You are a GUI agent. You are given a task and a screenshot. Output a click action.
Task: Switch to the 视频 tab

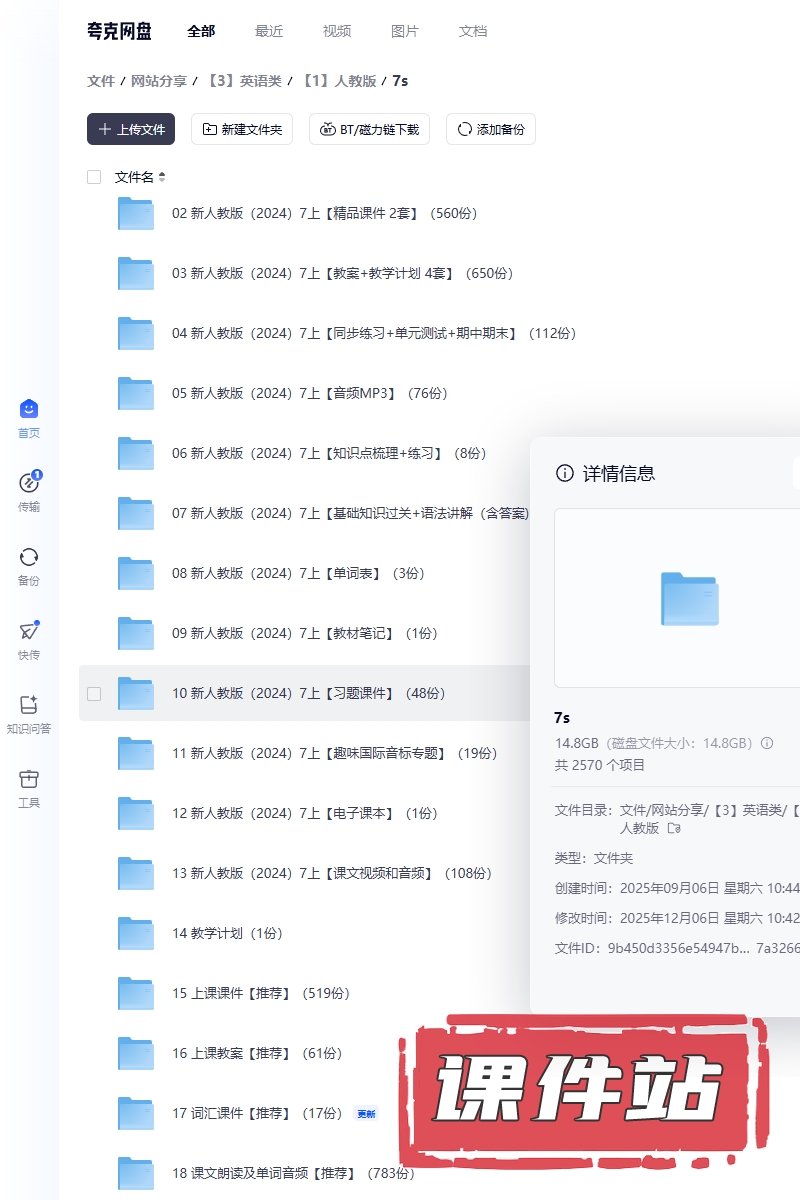click(337, 31)
